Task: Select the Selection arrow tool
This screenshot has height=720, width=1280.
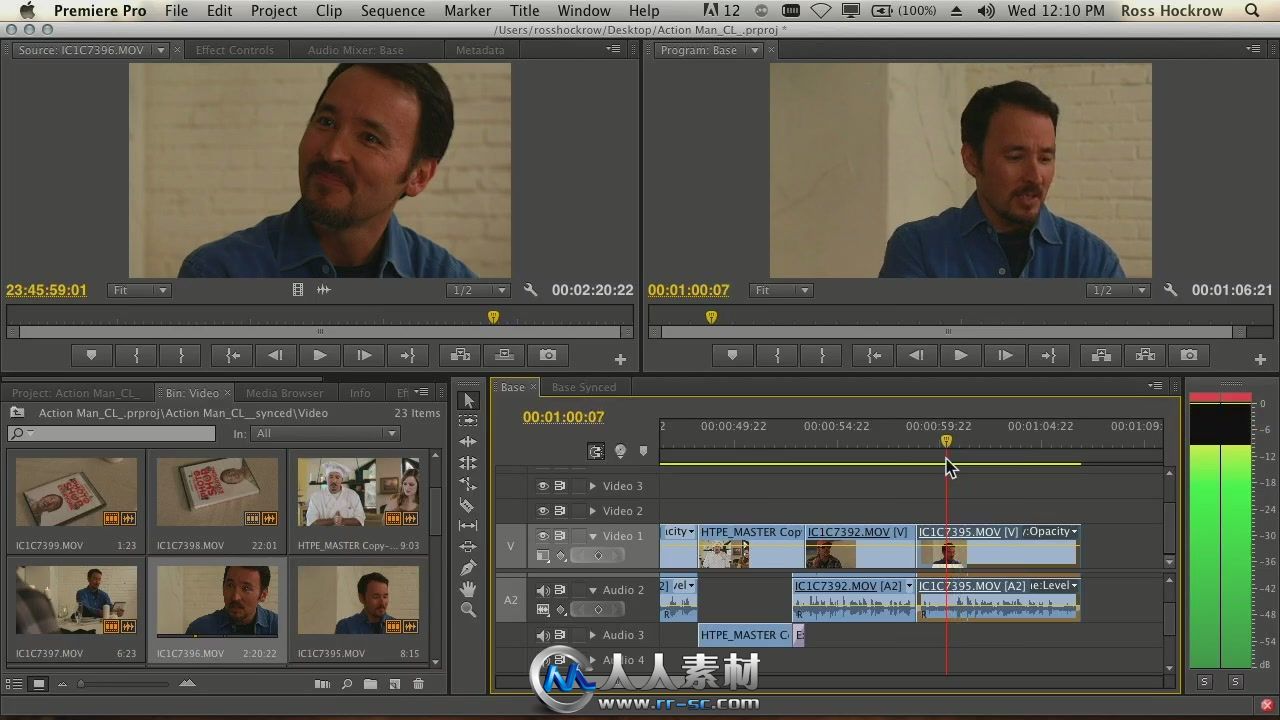Action: tap(468, 400)
